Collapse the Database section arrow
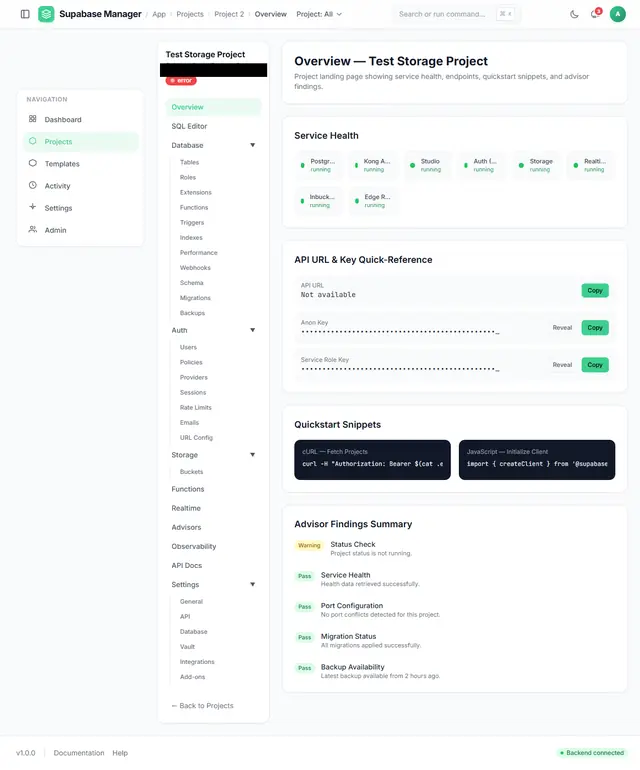The height and width of the screenshot is (770, 640). [252, 145]
